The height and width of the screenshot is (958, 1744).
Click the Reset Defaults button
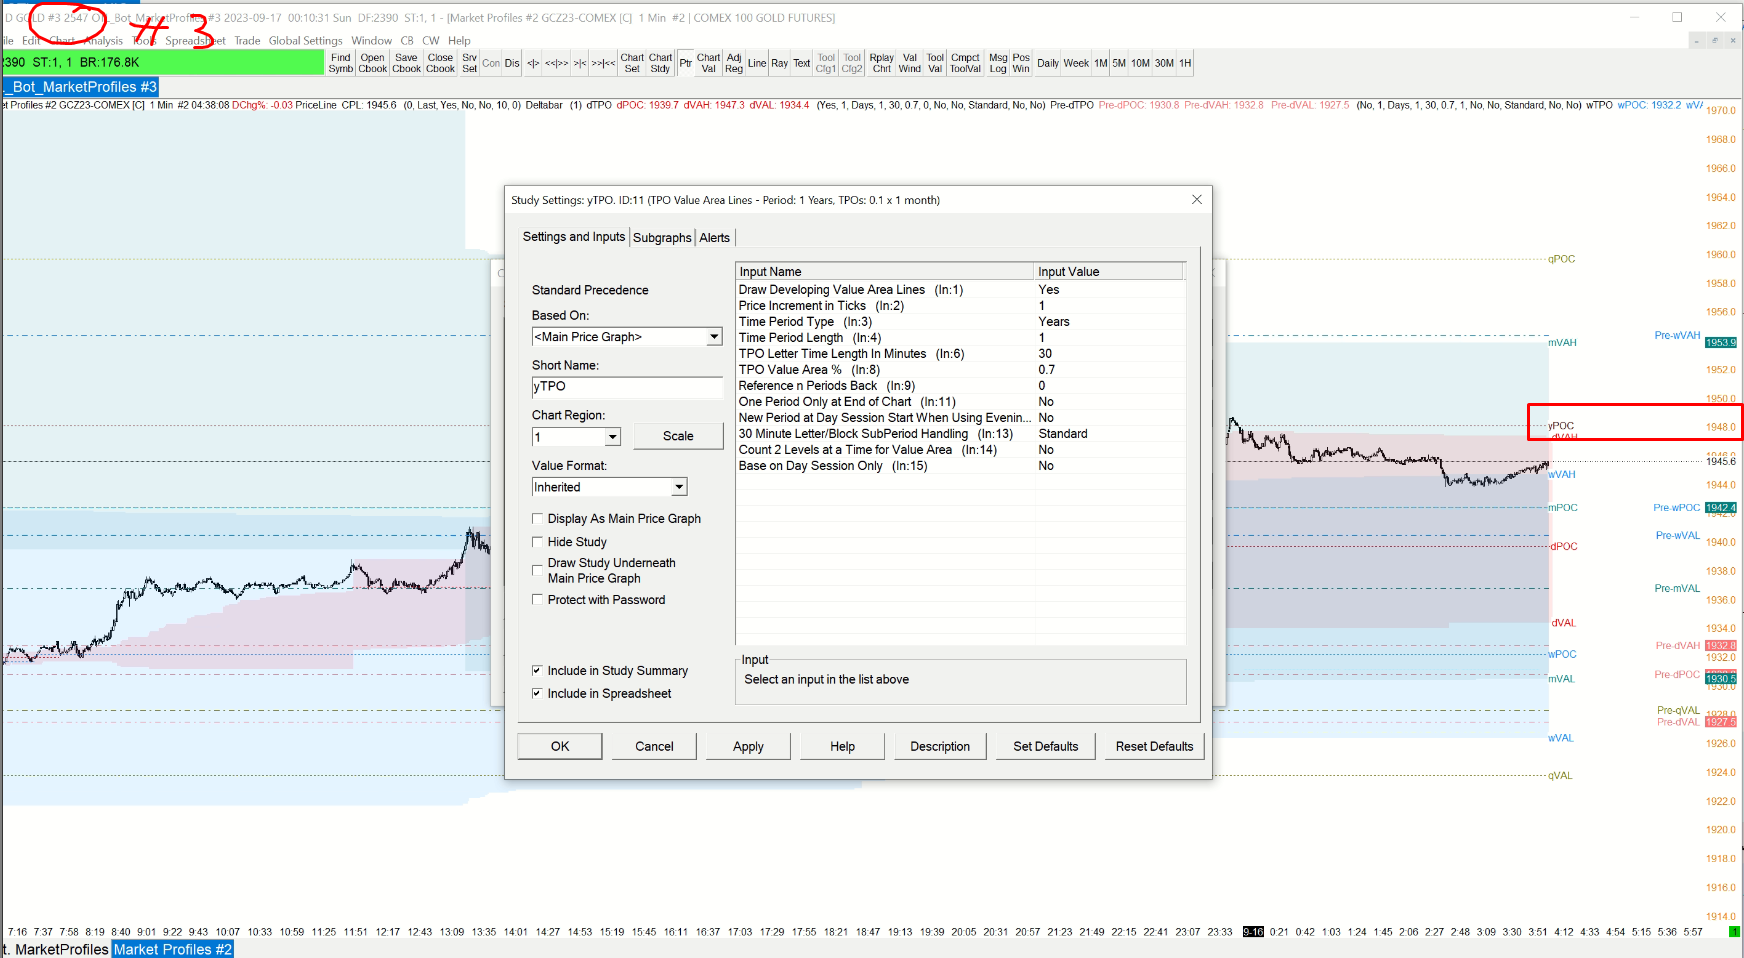point(1155,746)
